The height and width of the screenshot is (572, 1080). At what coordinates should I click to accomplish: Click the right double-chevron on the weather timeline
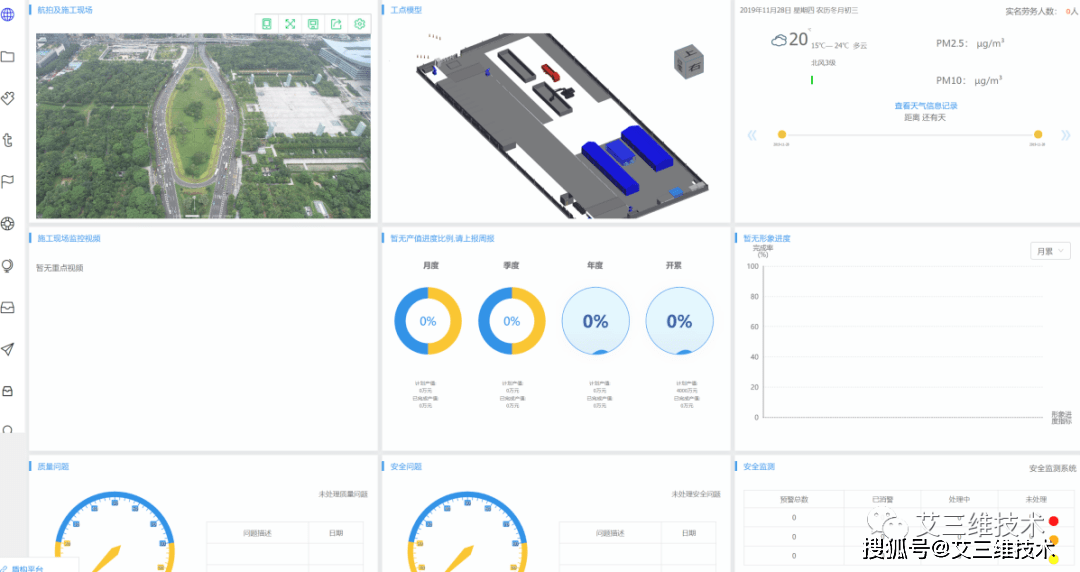point(1066,135)
